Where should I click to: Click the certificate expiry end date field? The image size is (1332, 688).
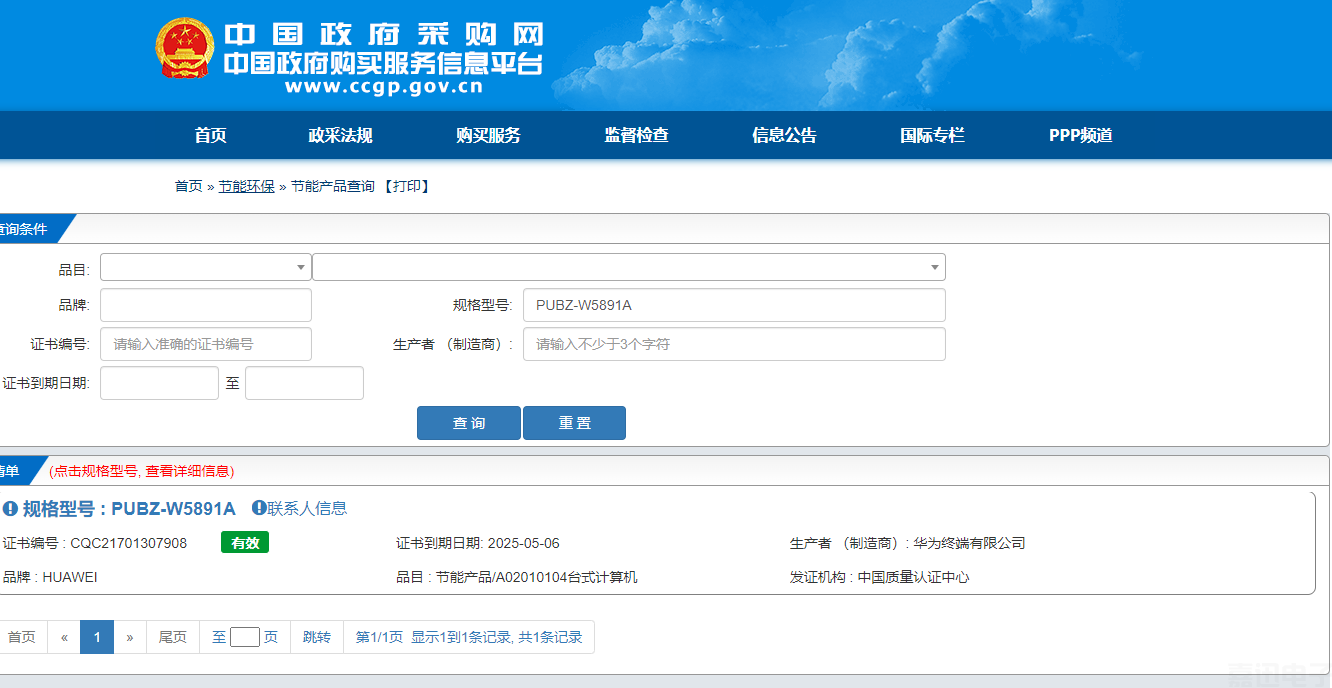(304, 383)
